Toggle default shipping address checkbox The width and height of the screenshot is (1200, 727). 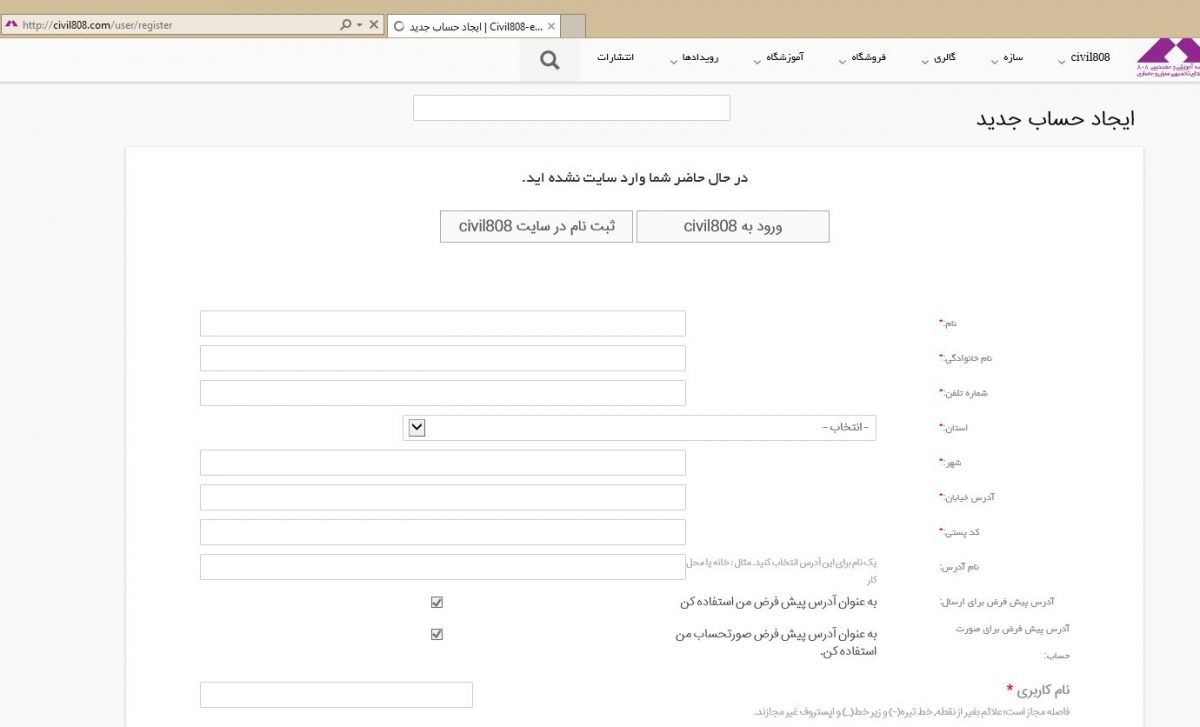tap(436, 602)
